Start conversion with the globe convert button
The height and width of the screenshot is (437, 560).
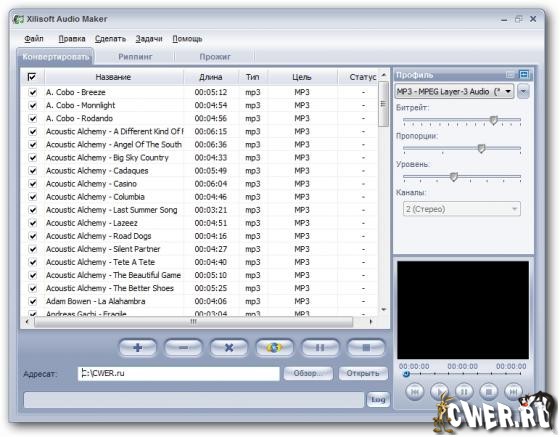(274, 347)
